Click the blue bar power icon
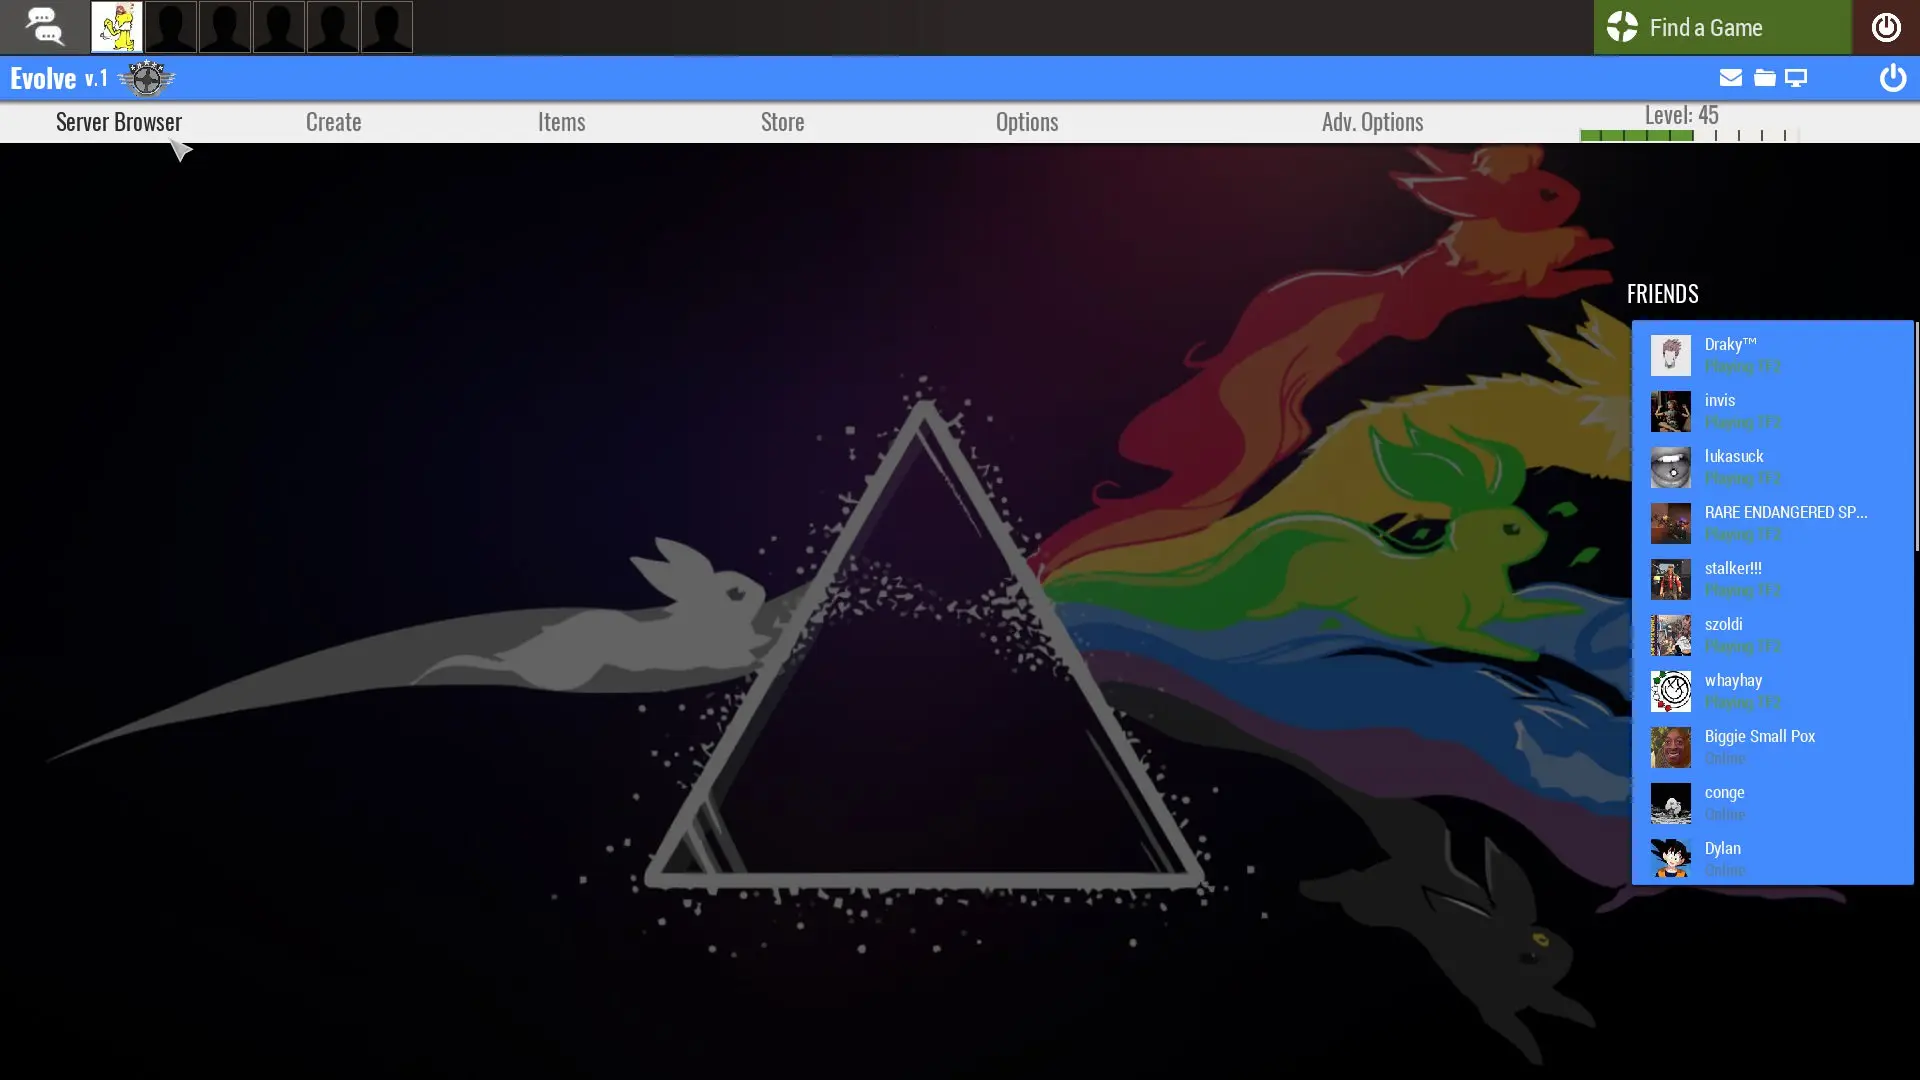The width and height of the screenshot is (1920, 1080). [x=1892, y=78]
